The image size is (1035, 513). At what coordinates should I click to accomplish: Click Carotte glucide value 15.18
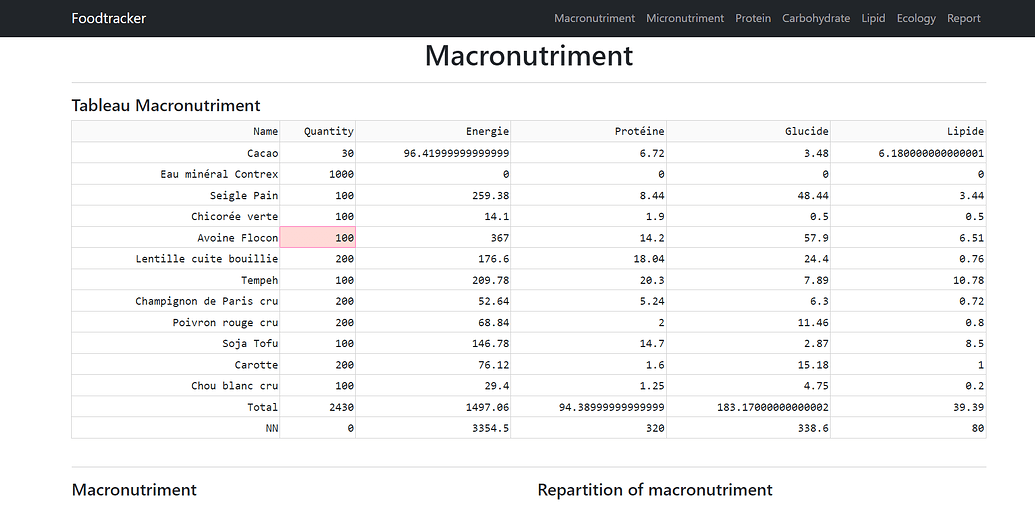749,364
